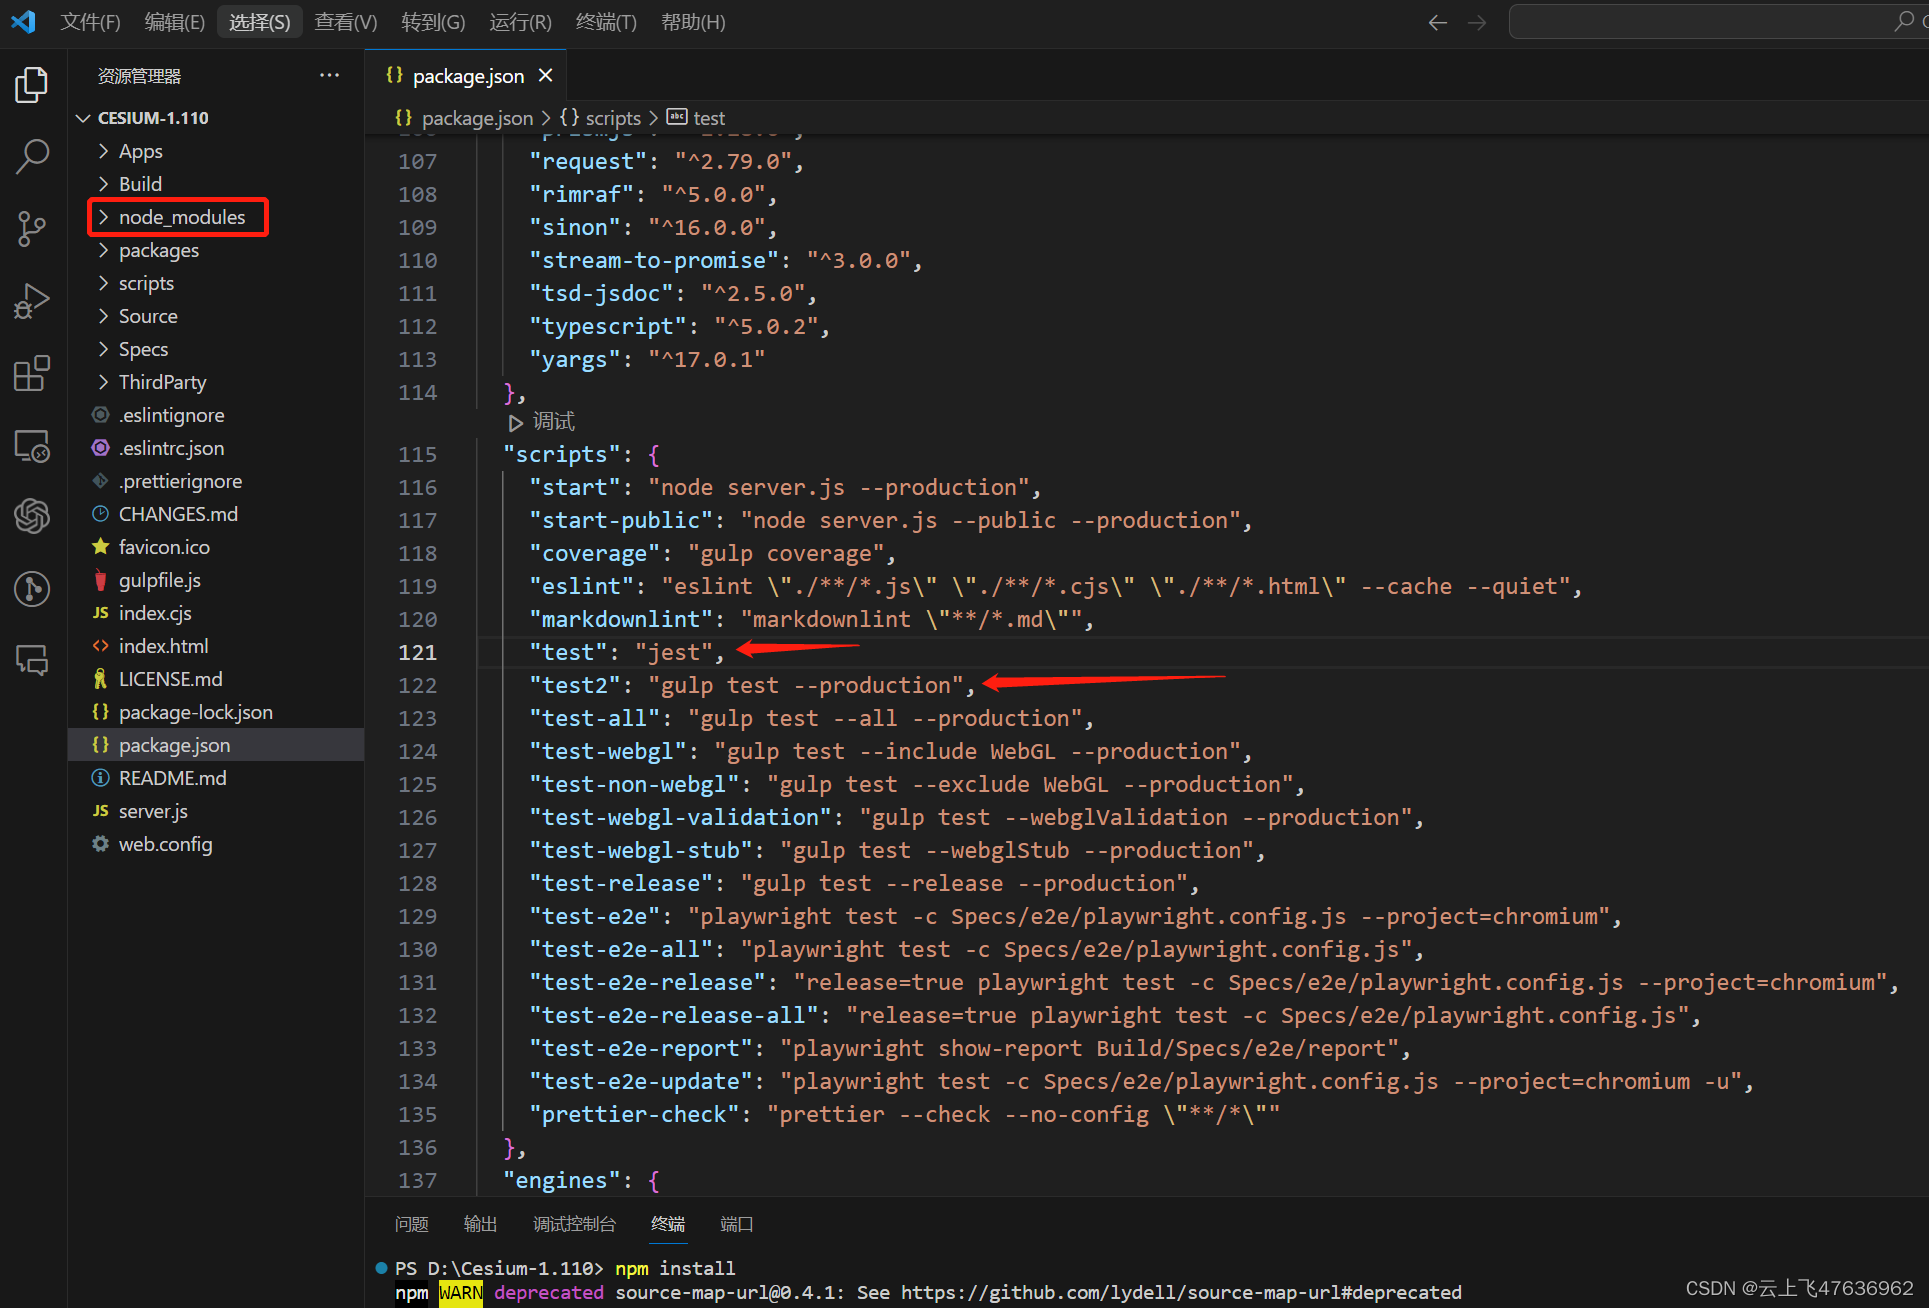1929x1308 pixels.
Task: Place cursor on the "test2" script line
Action: click(752, 686)
